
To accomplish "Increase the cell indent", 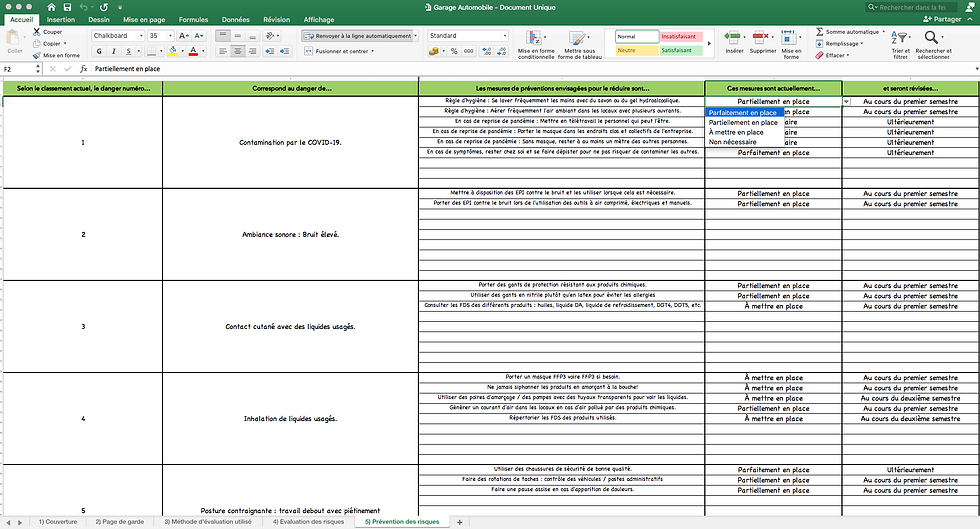I will [x=284, y=51].
